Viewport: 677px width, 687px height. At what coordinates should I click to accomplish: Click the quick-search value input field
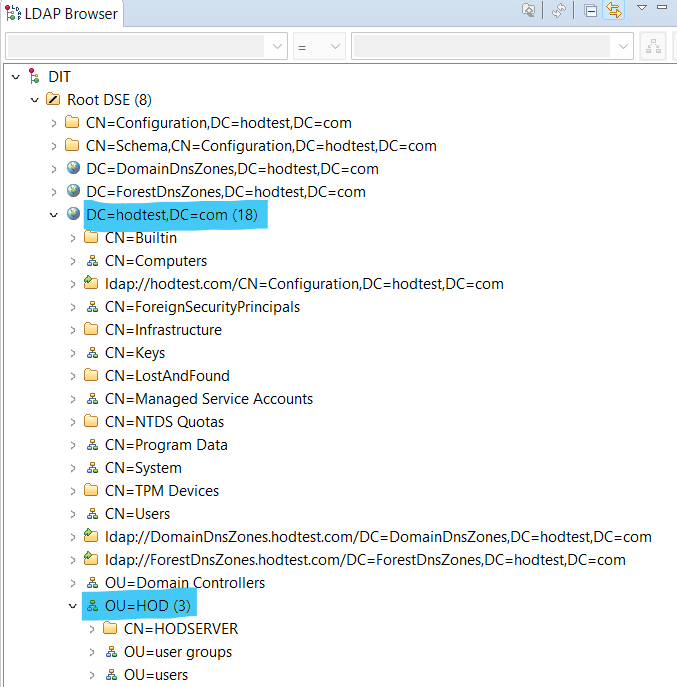[x=483, y=46]
